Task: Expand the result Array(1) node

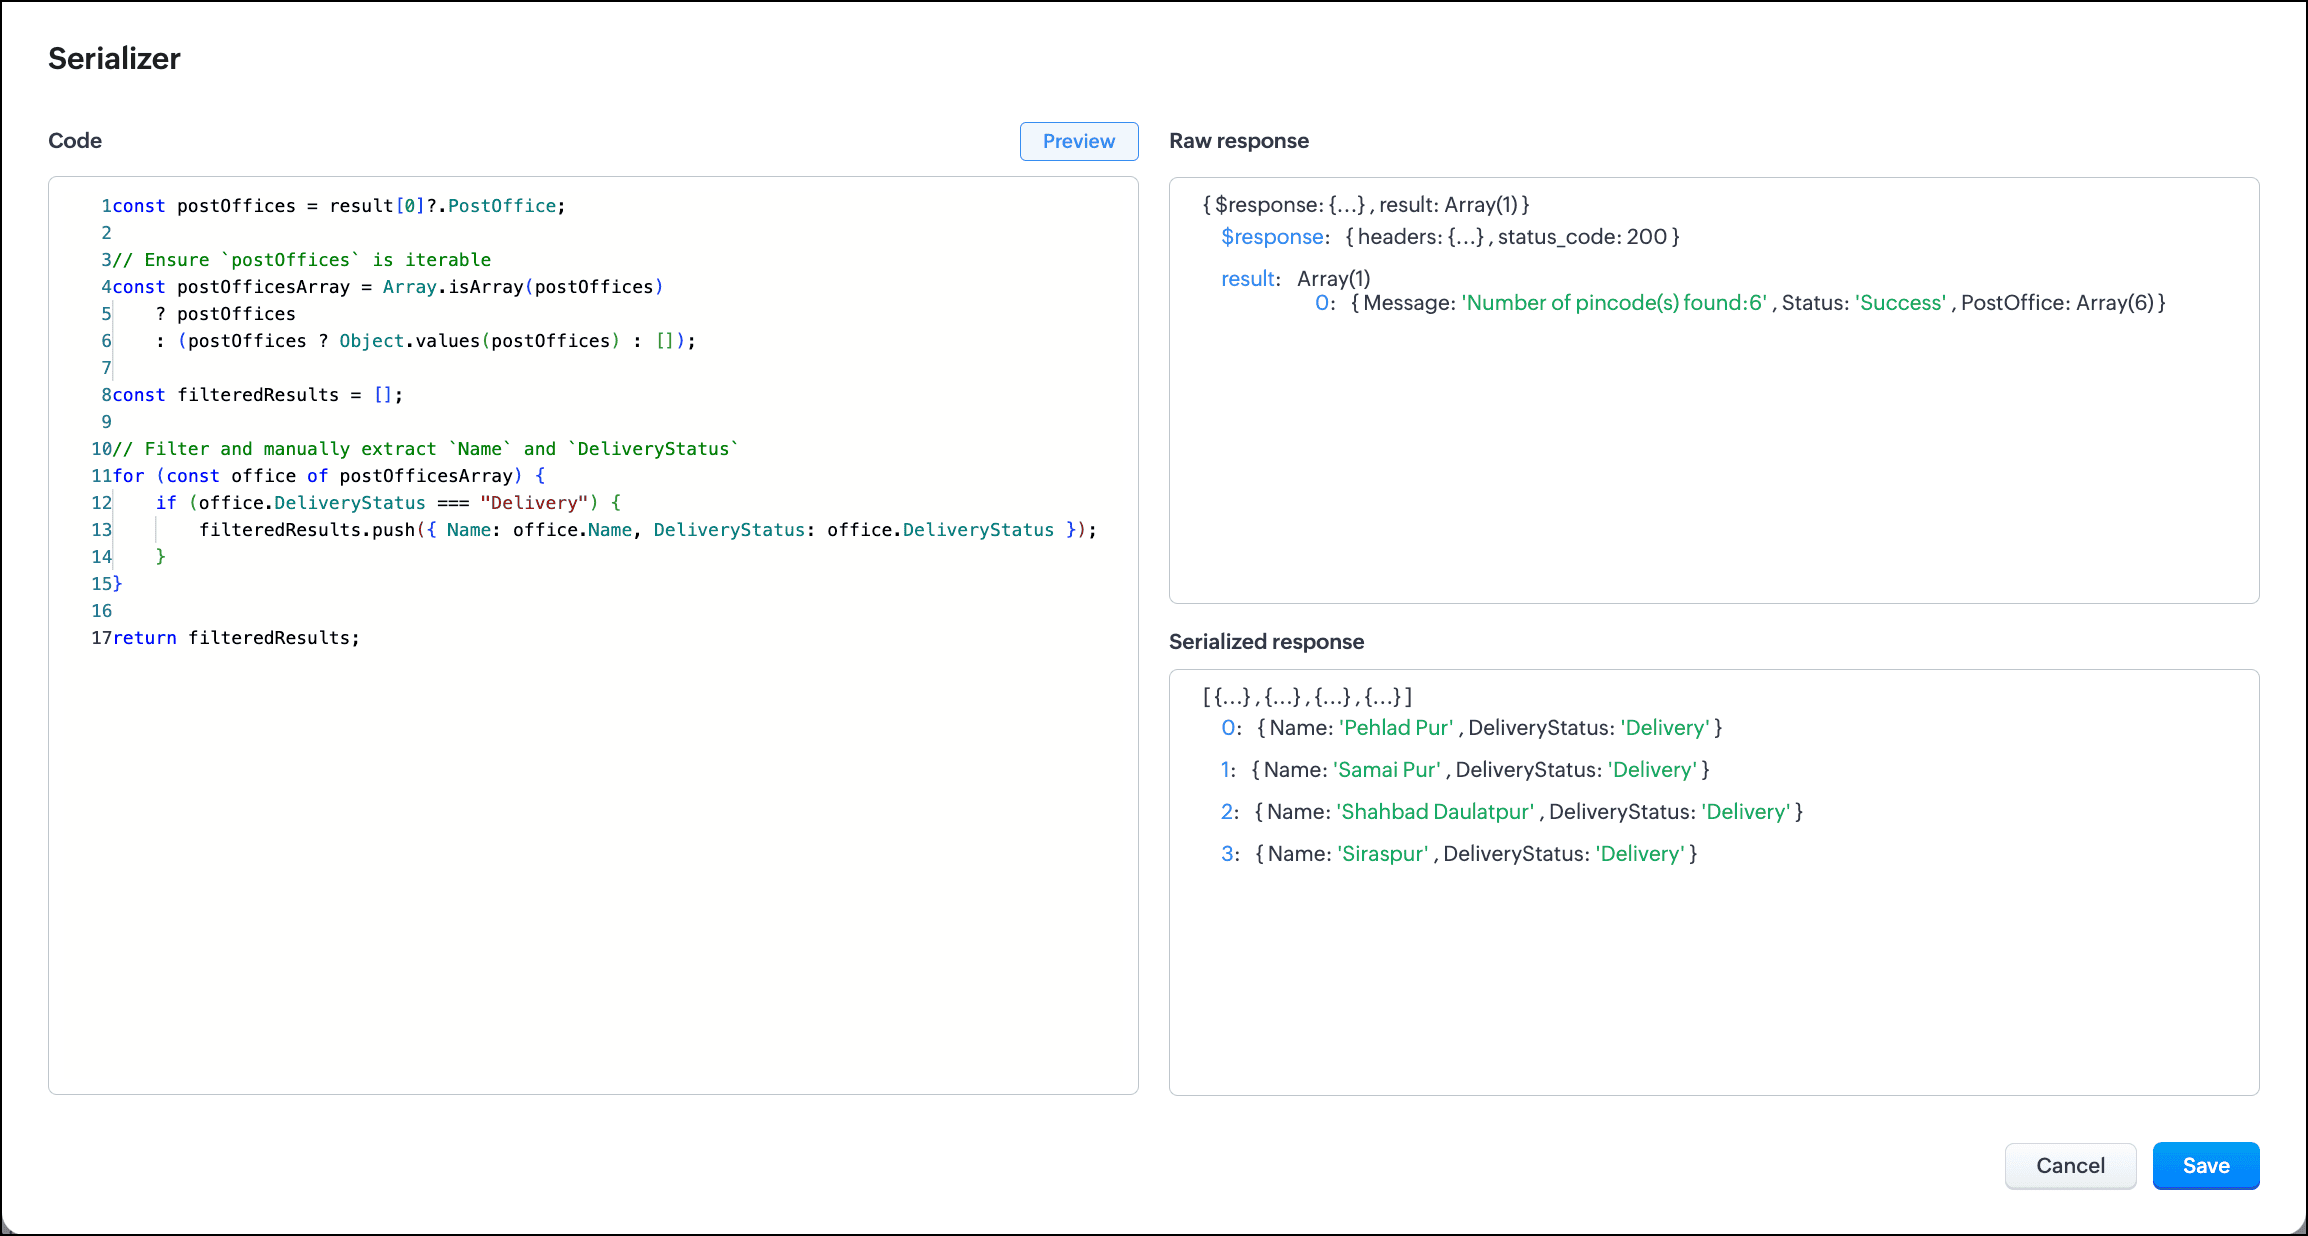Action: click(x=1248, y=279)
